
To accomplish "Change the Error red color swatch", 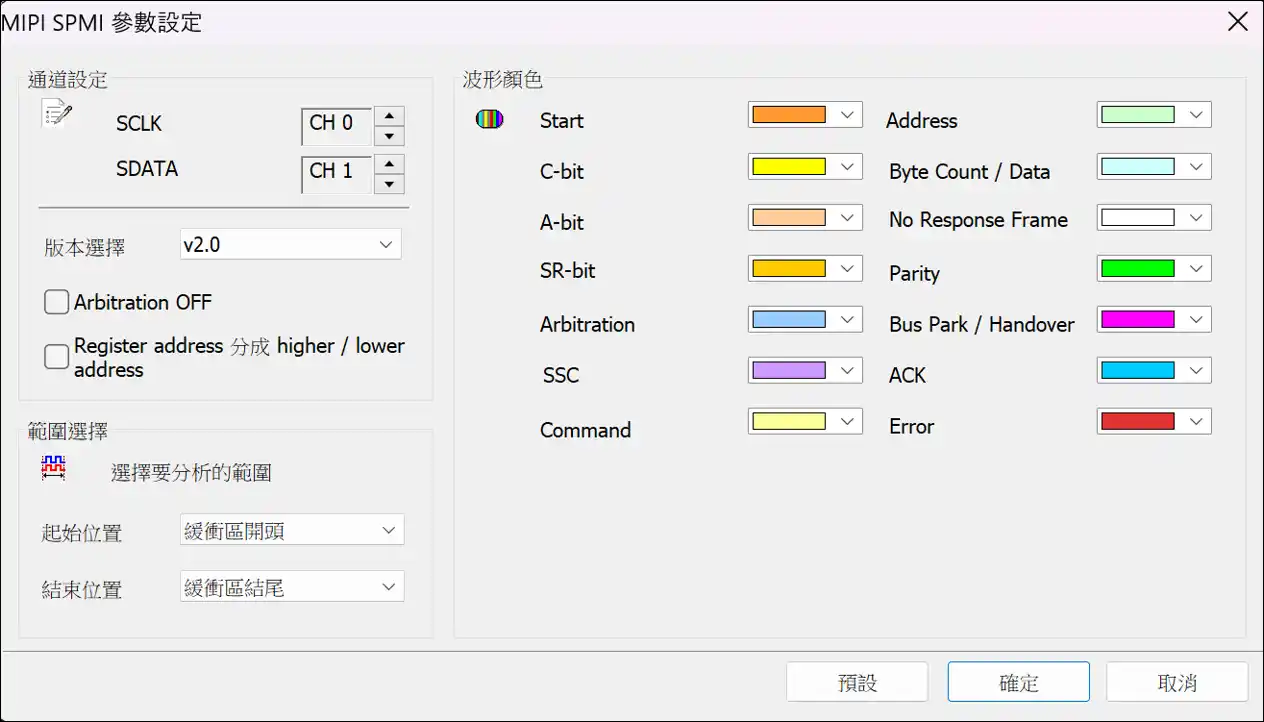I will point(1153,421).
